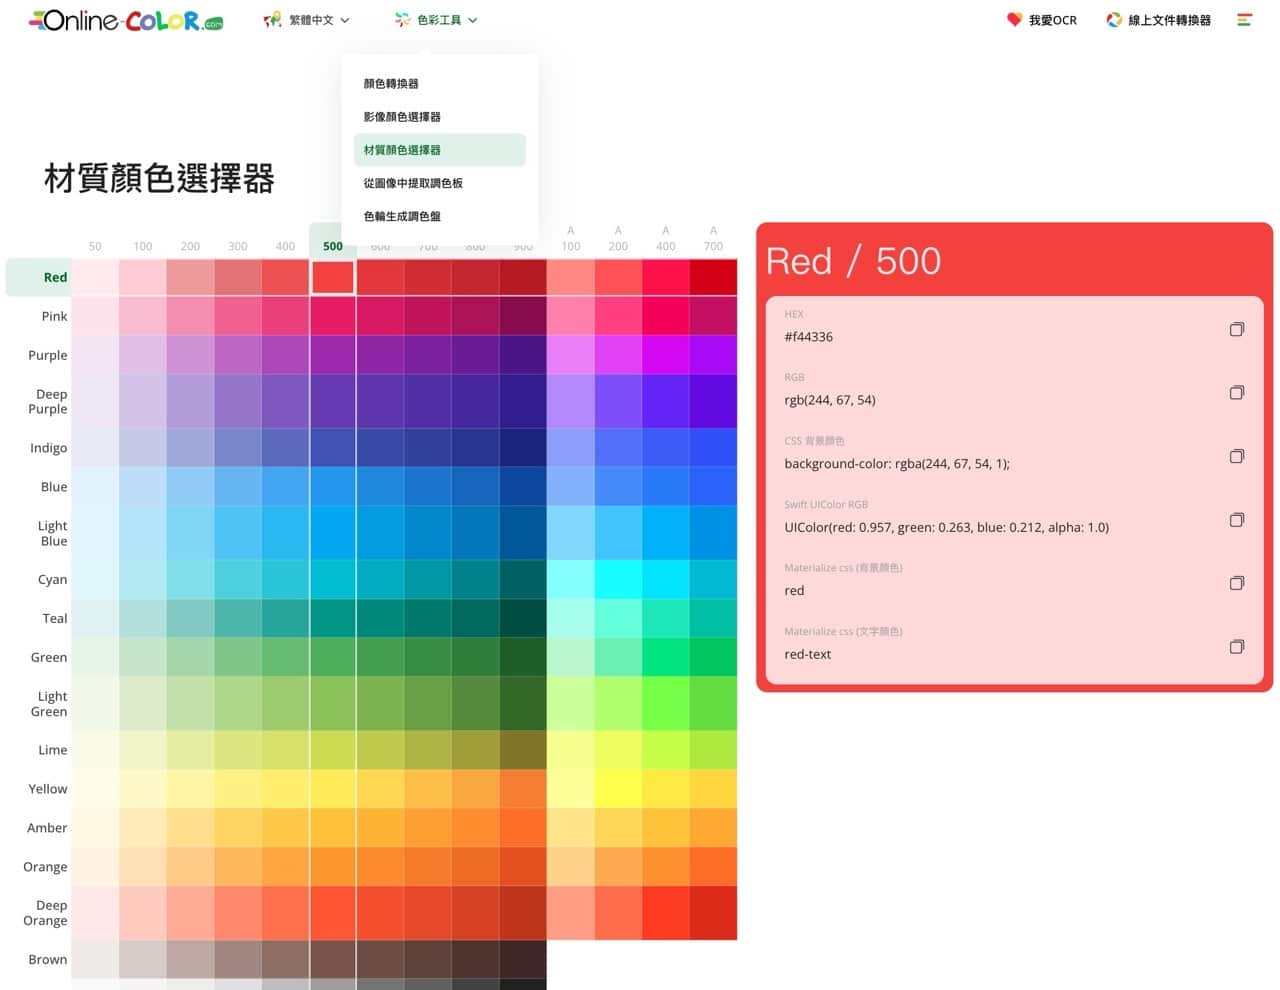The width and height of the screenshot is (1280, 990).
Task: Select 影像顏色選擇器 from the menu
Action: click(x=402, y=117)
